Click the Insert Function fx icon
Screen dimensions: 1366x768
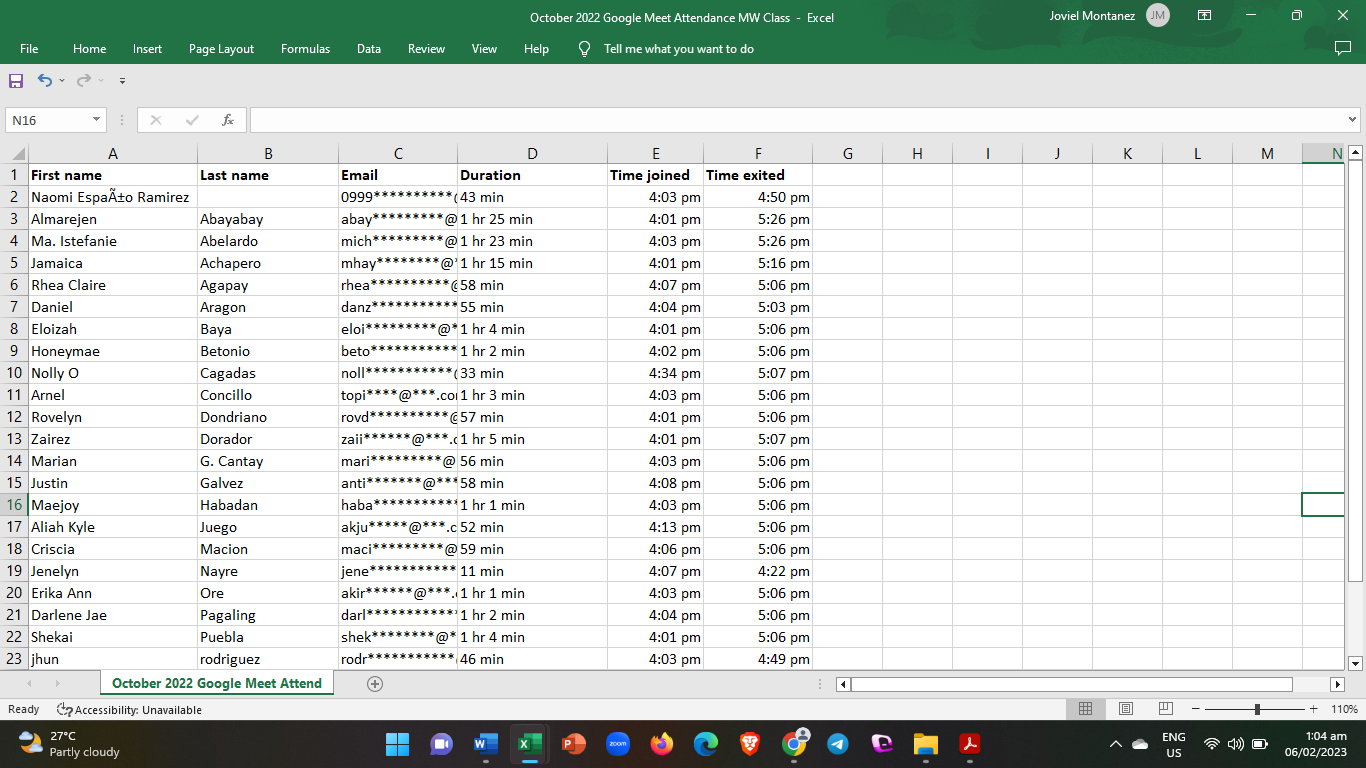click(x=228, y=120)
